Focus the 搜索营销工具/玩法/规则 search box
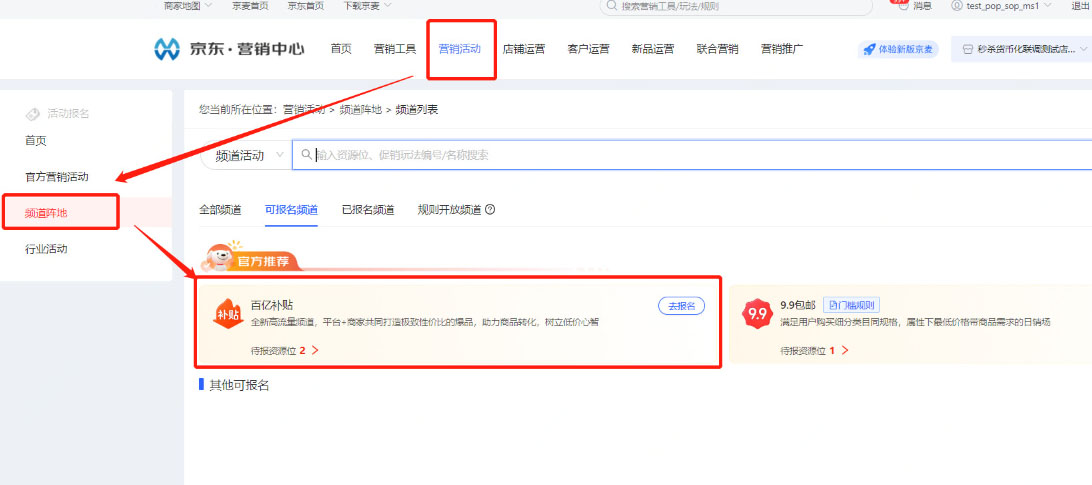Image resolution: width=1092 pixels, height=485 pixels. click(736, 6)
